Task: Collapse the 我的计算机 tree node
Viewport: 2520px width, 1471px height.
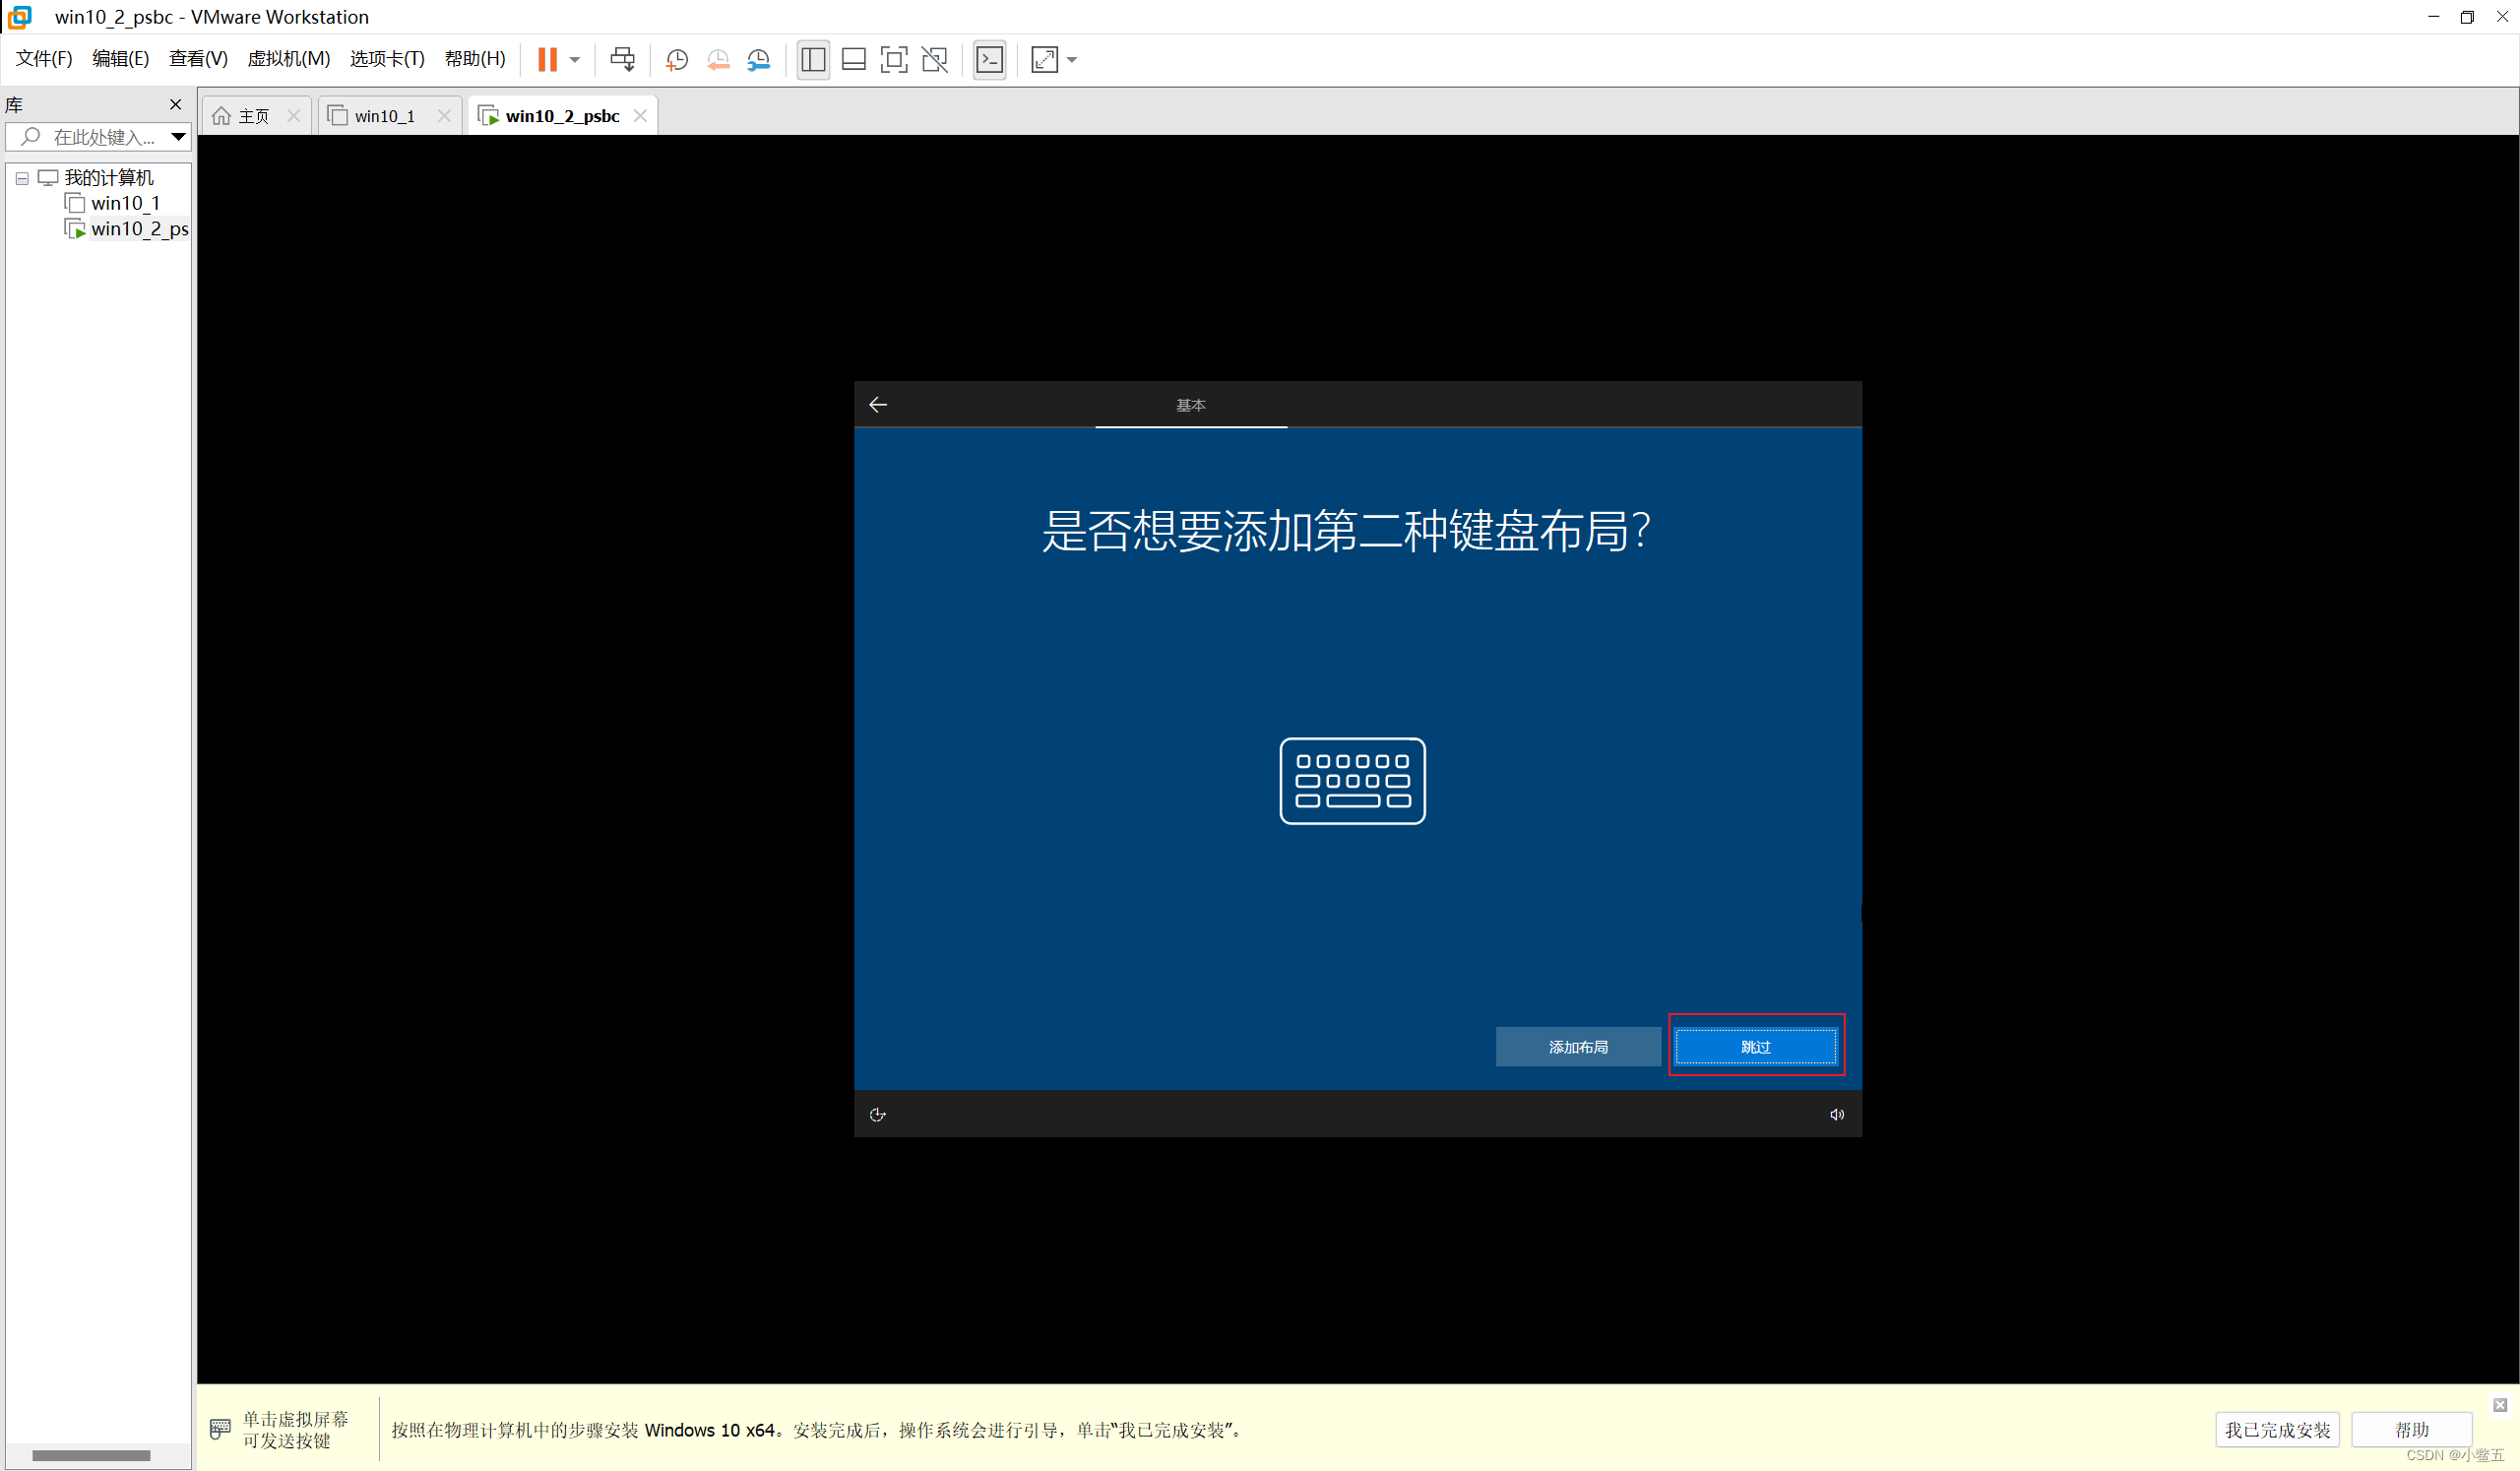Action: (x=21, y=178)
